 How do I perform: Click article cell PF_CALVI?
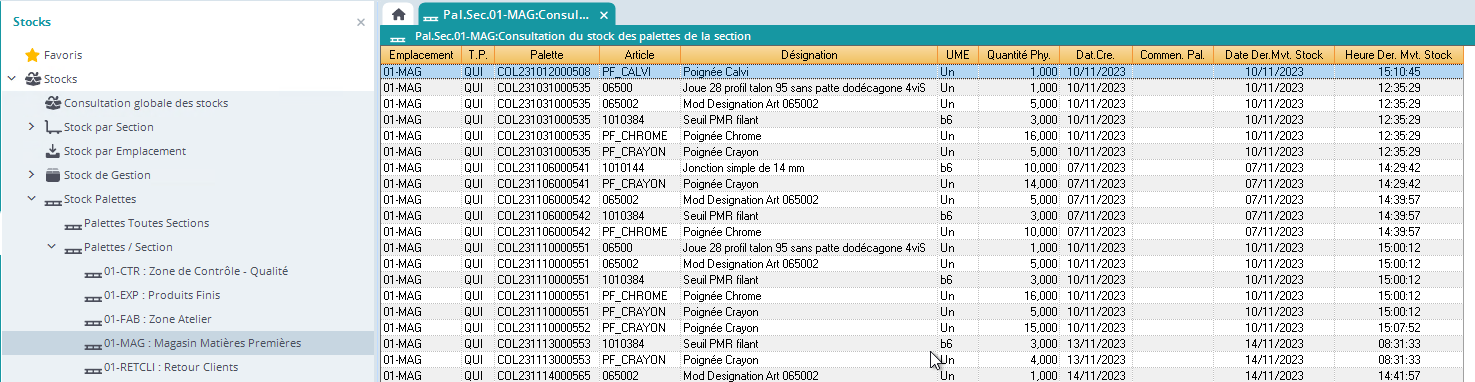[x=640, y=72]
